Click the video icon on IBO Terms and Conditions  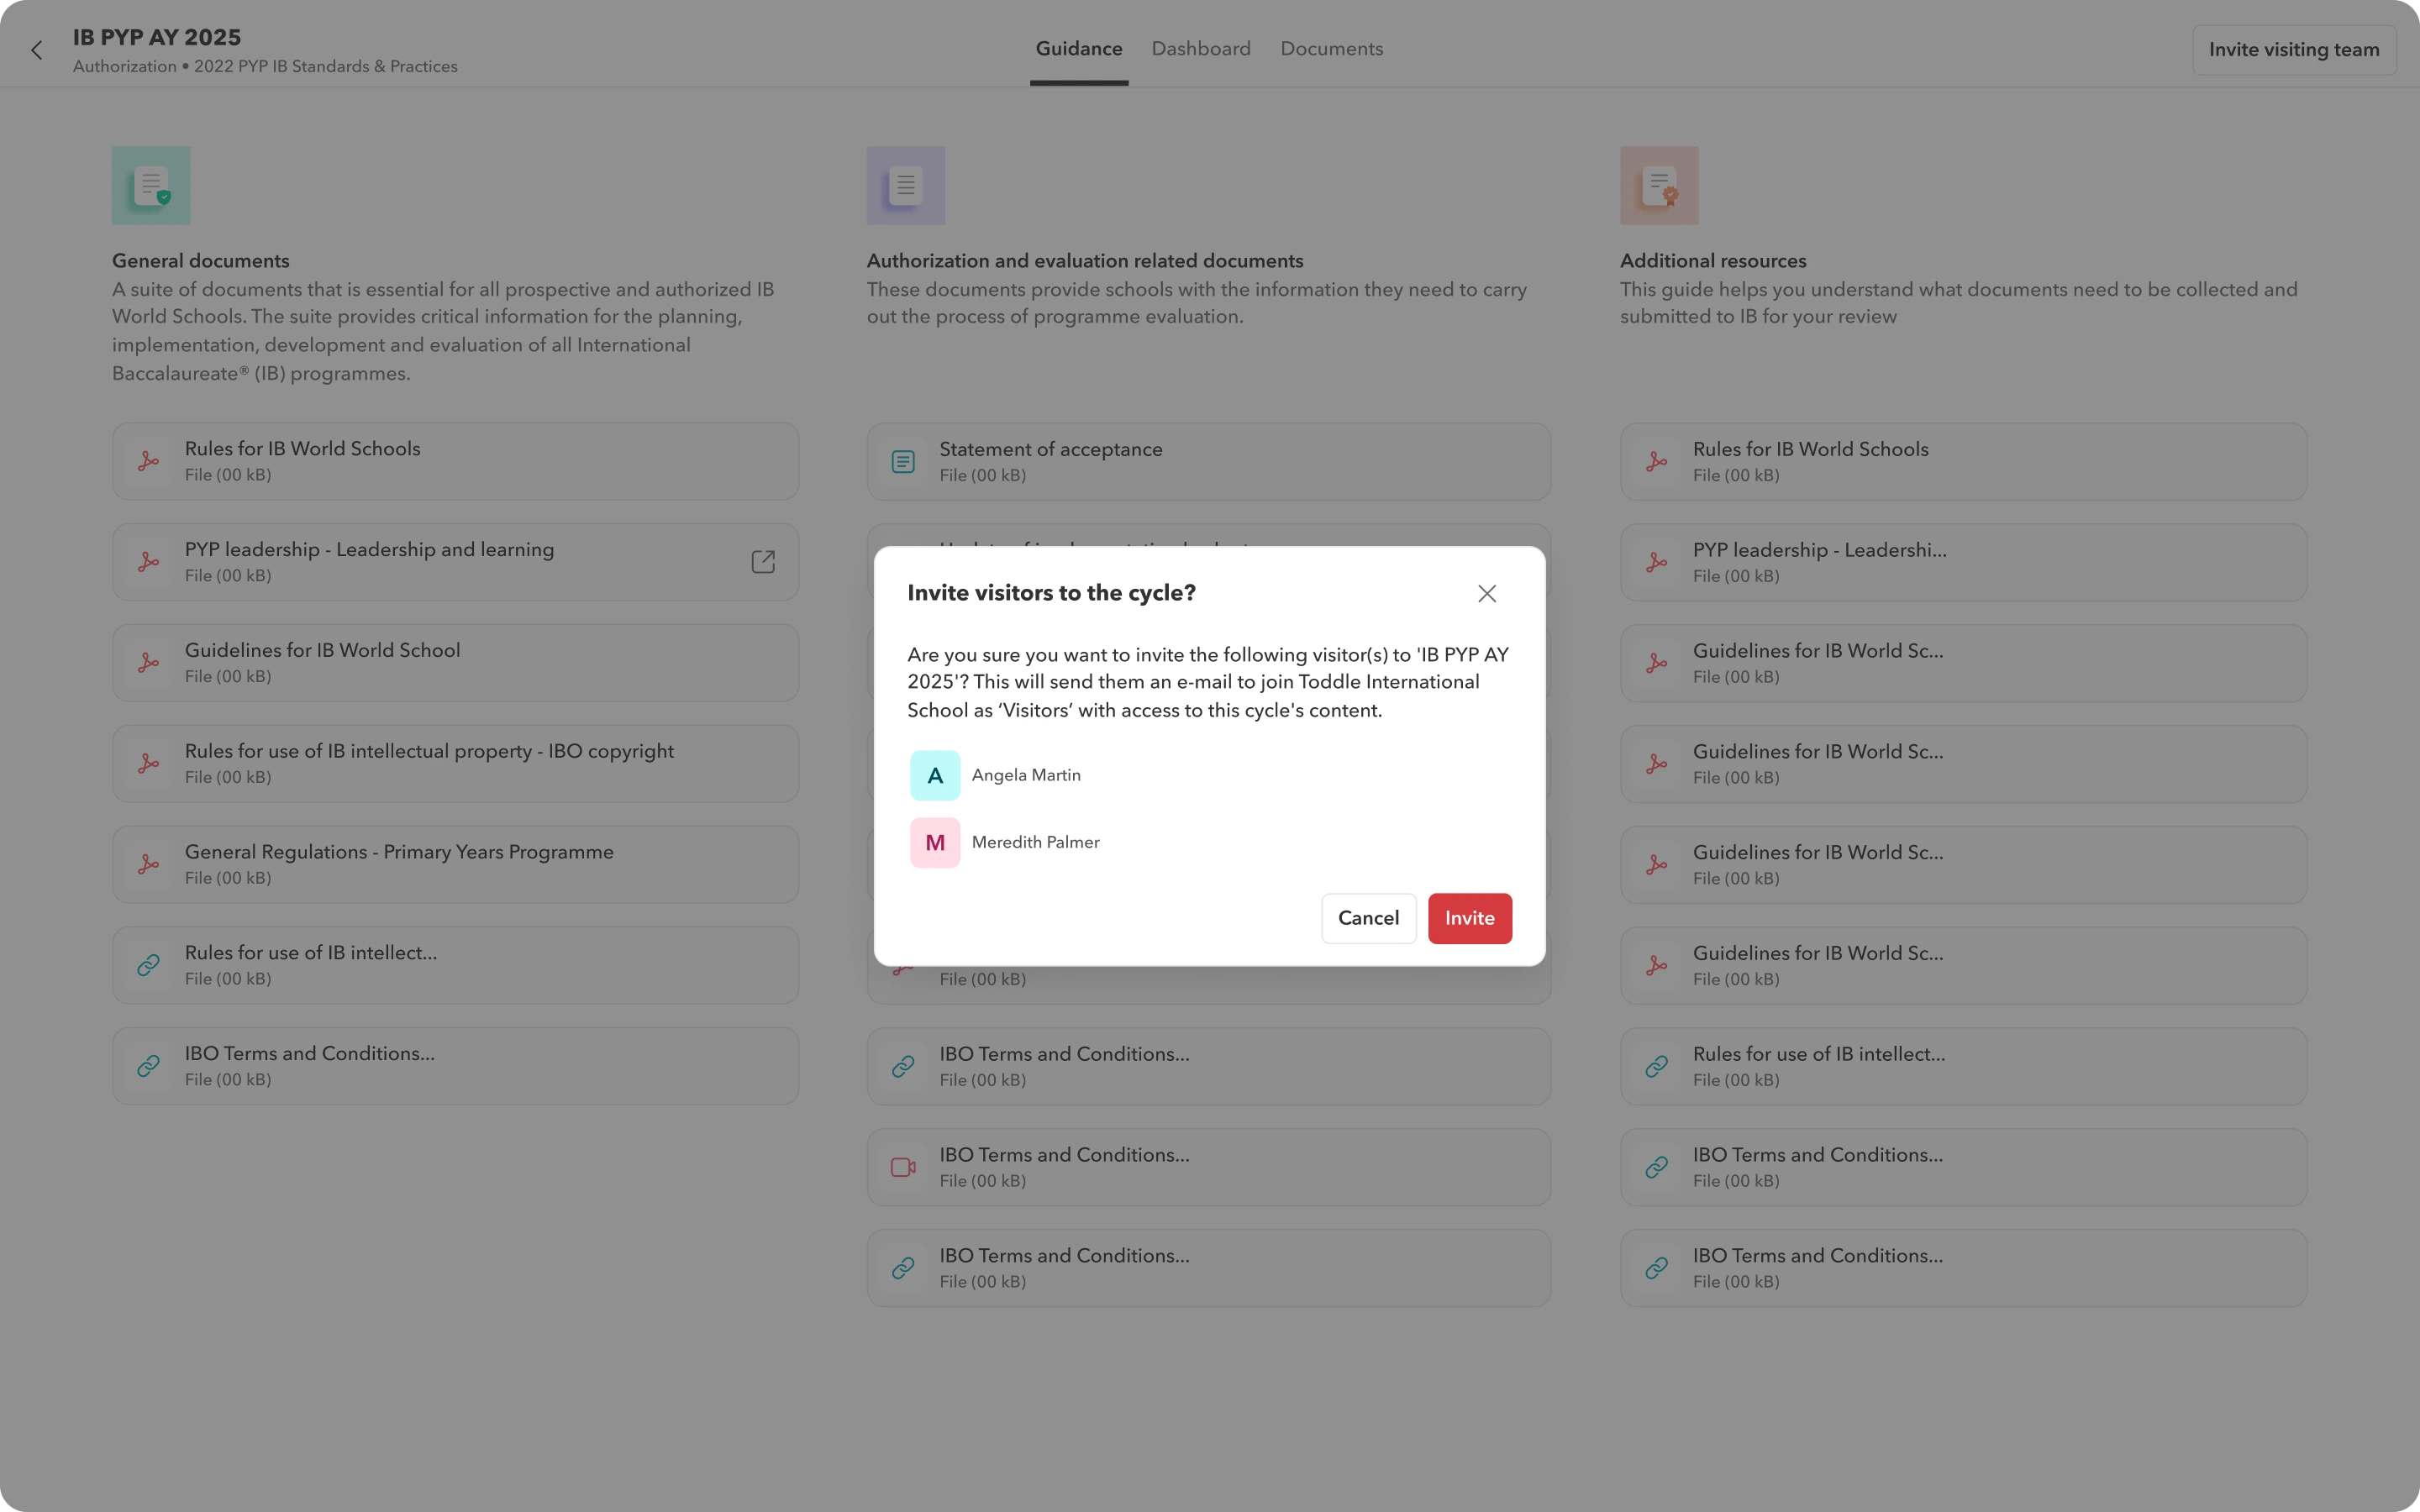pyautogui.click(x=901, y=1166)
